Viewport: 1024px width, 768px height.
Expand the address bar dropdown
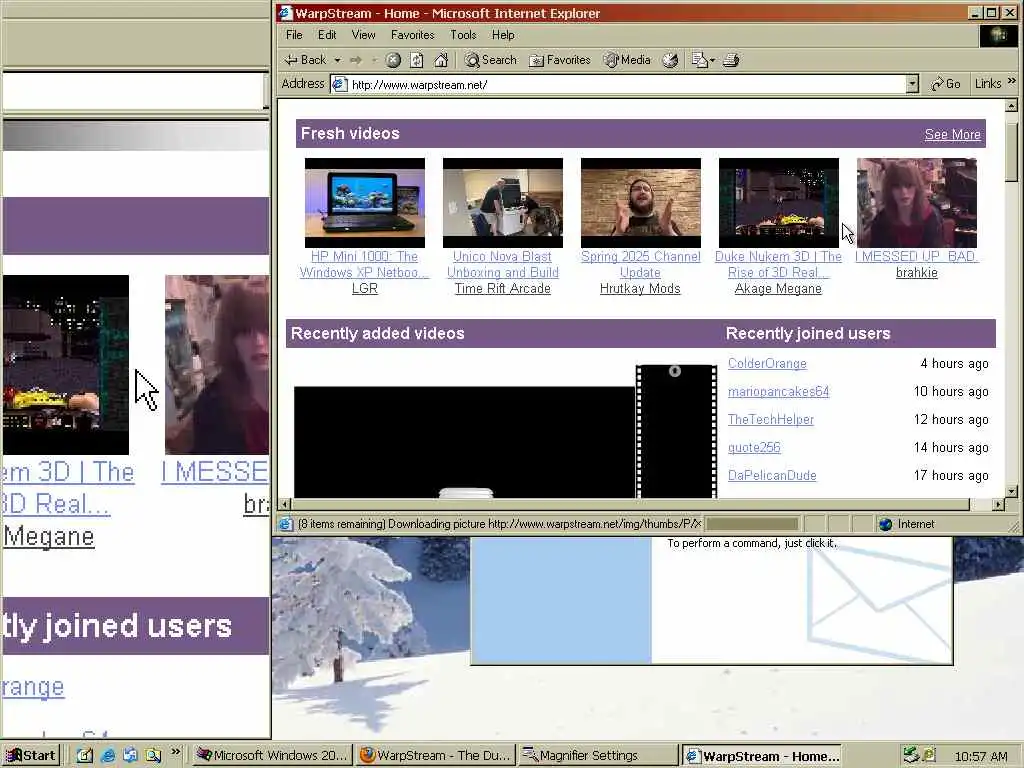[912, 84]
